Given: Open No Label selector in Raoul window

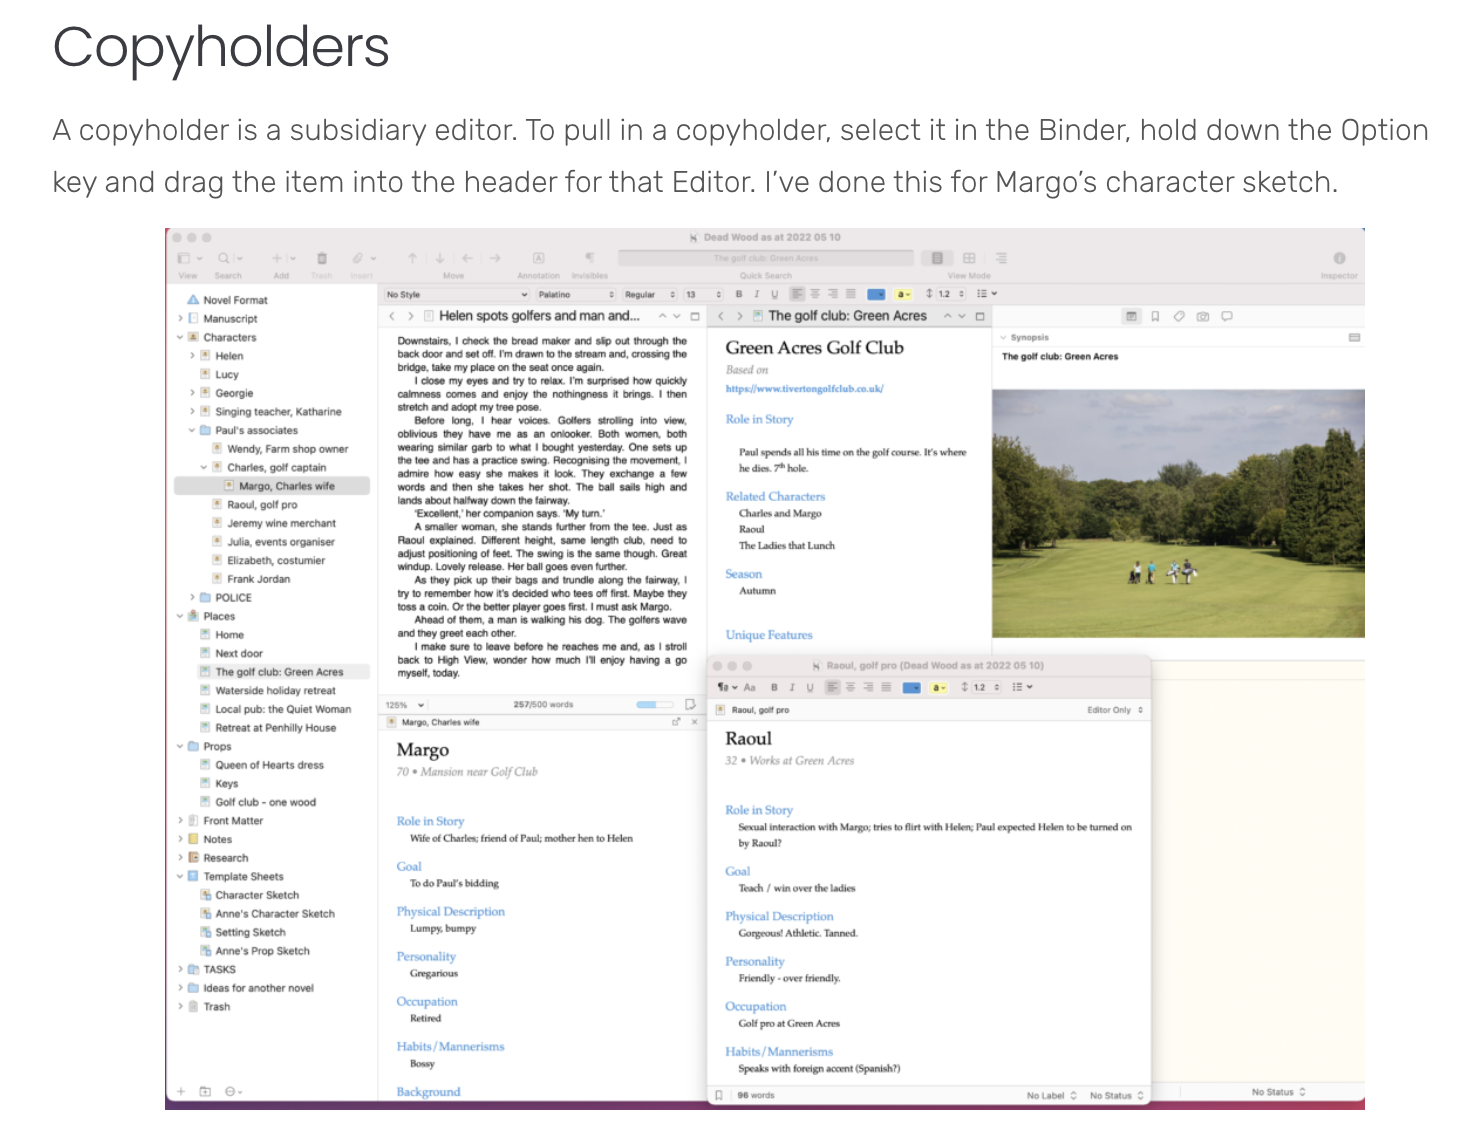Looking at the screenshot, I should click(1051, 1096).
